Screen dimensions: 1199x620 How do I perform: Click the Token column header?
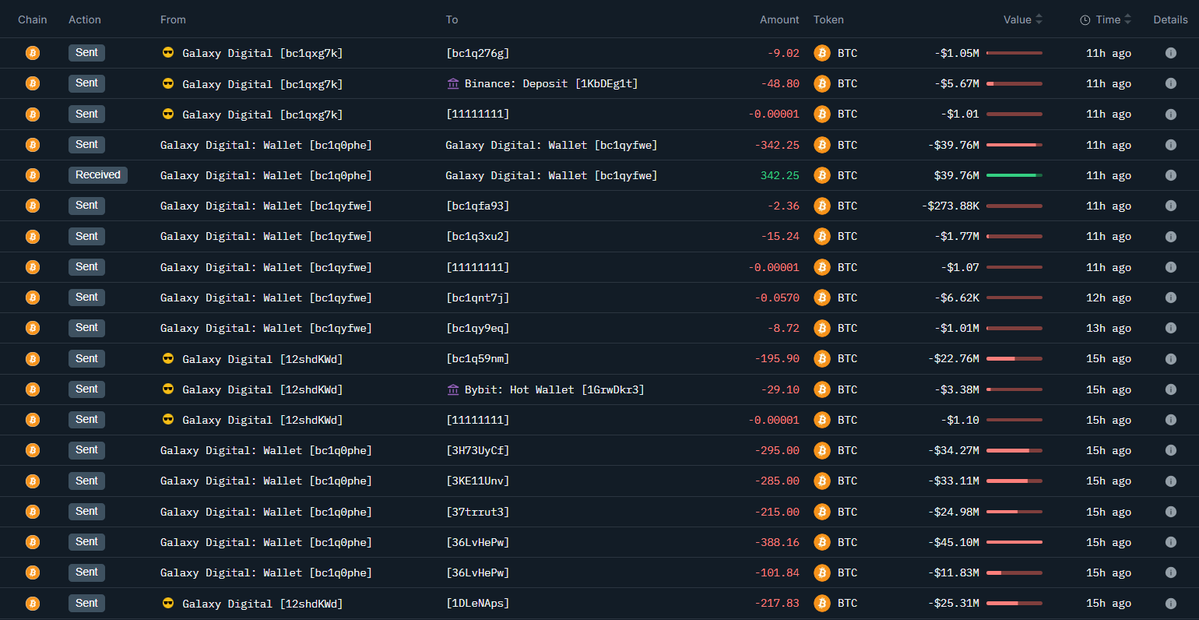(x=829, y=20)
